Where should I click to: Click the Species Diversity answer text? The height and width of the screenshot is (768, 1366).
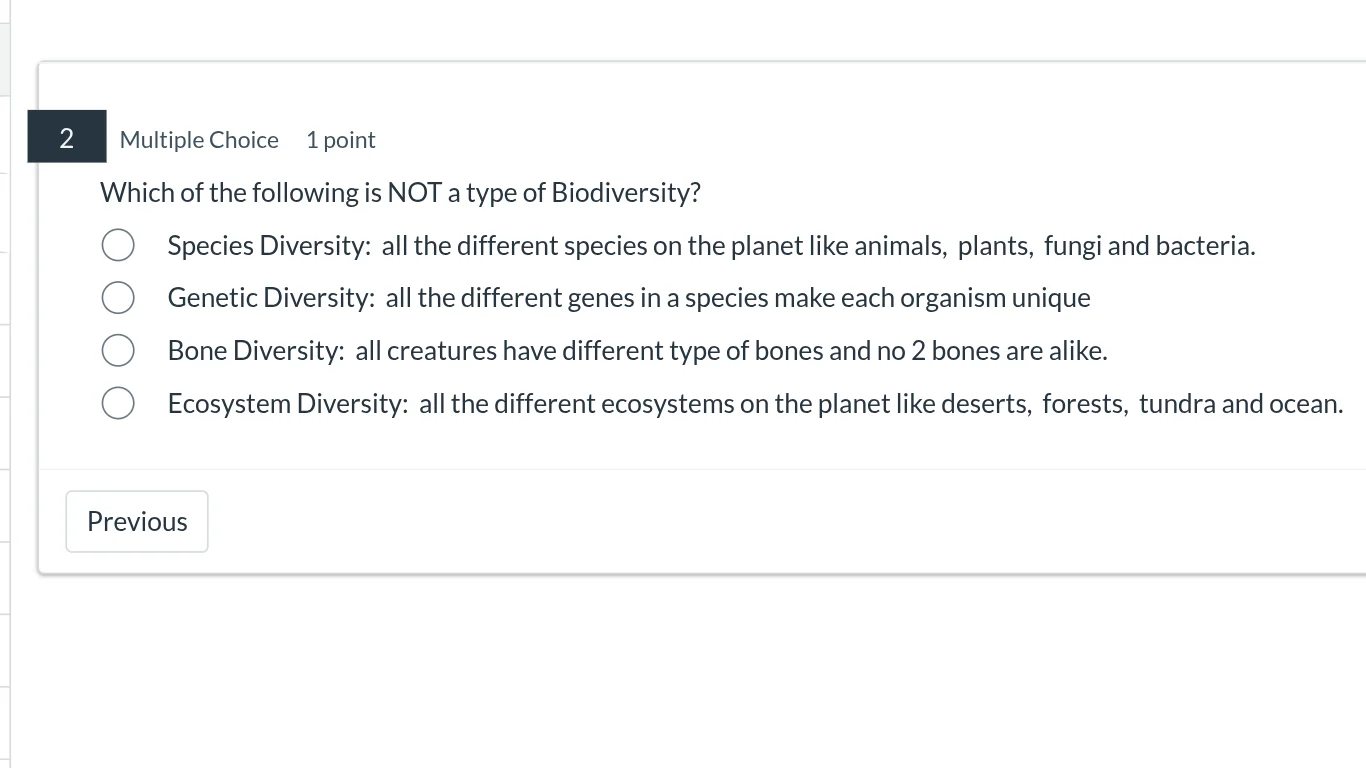[711, 245]
